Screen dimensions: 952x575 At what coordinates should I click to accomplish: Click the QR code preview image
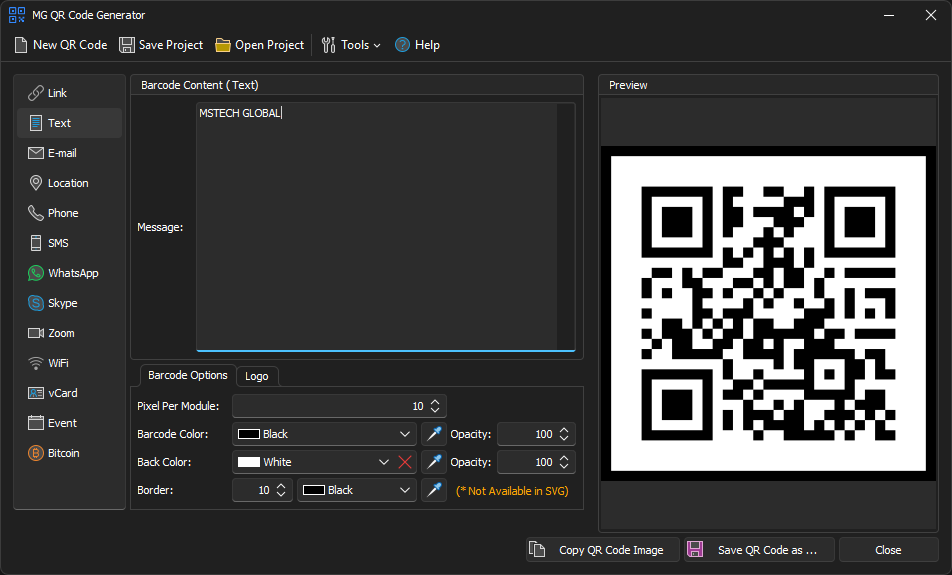768,313
